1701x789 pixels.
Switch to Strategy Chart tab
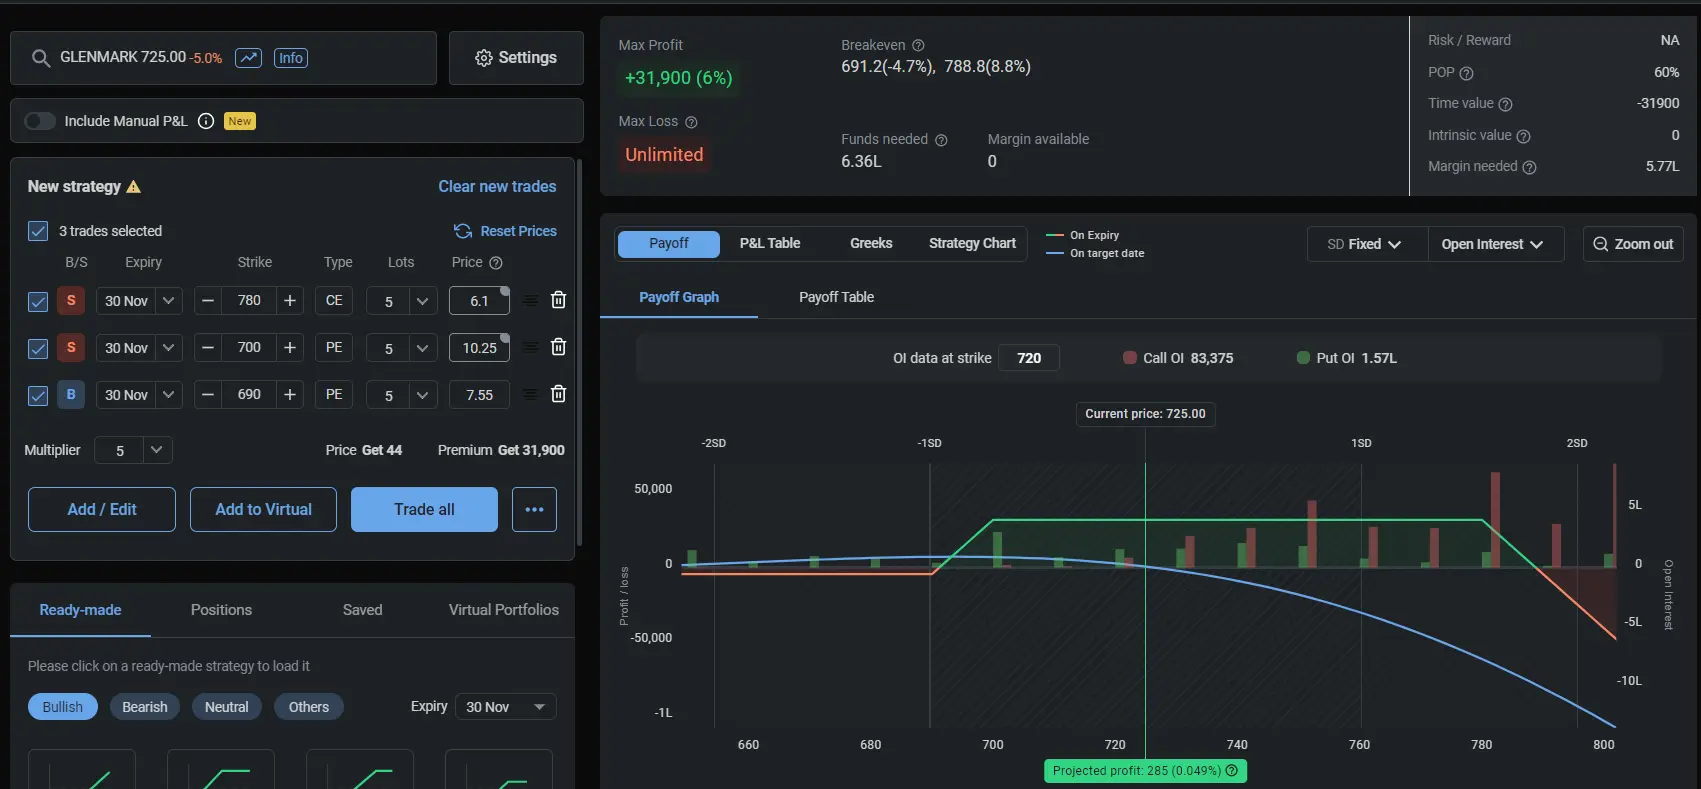(972, 243)
